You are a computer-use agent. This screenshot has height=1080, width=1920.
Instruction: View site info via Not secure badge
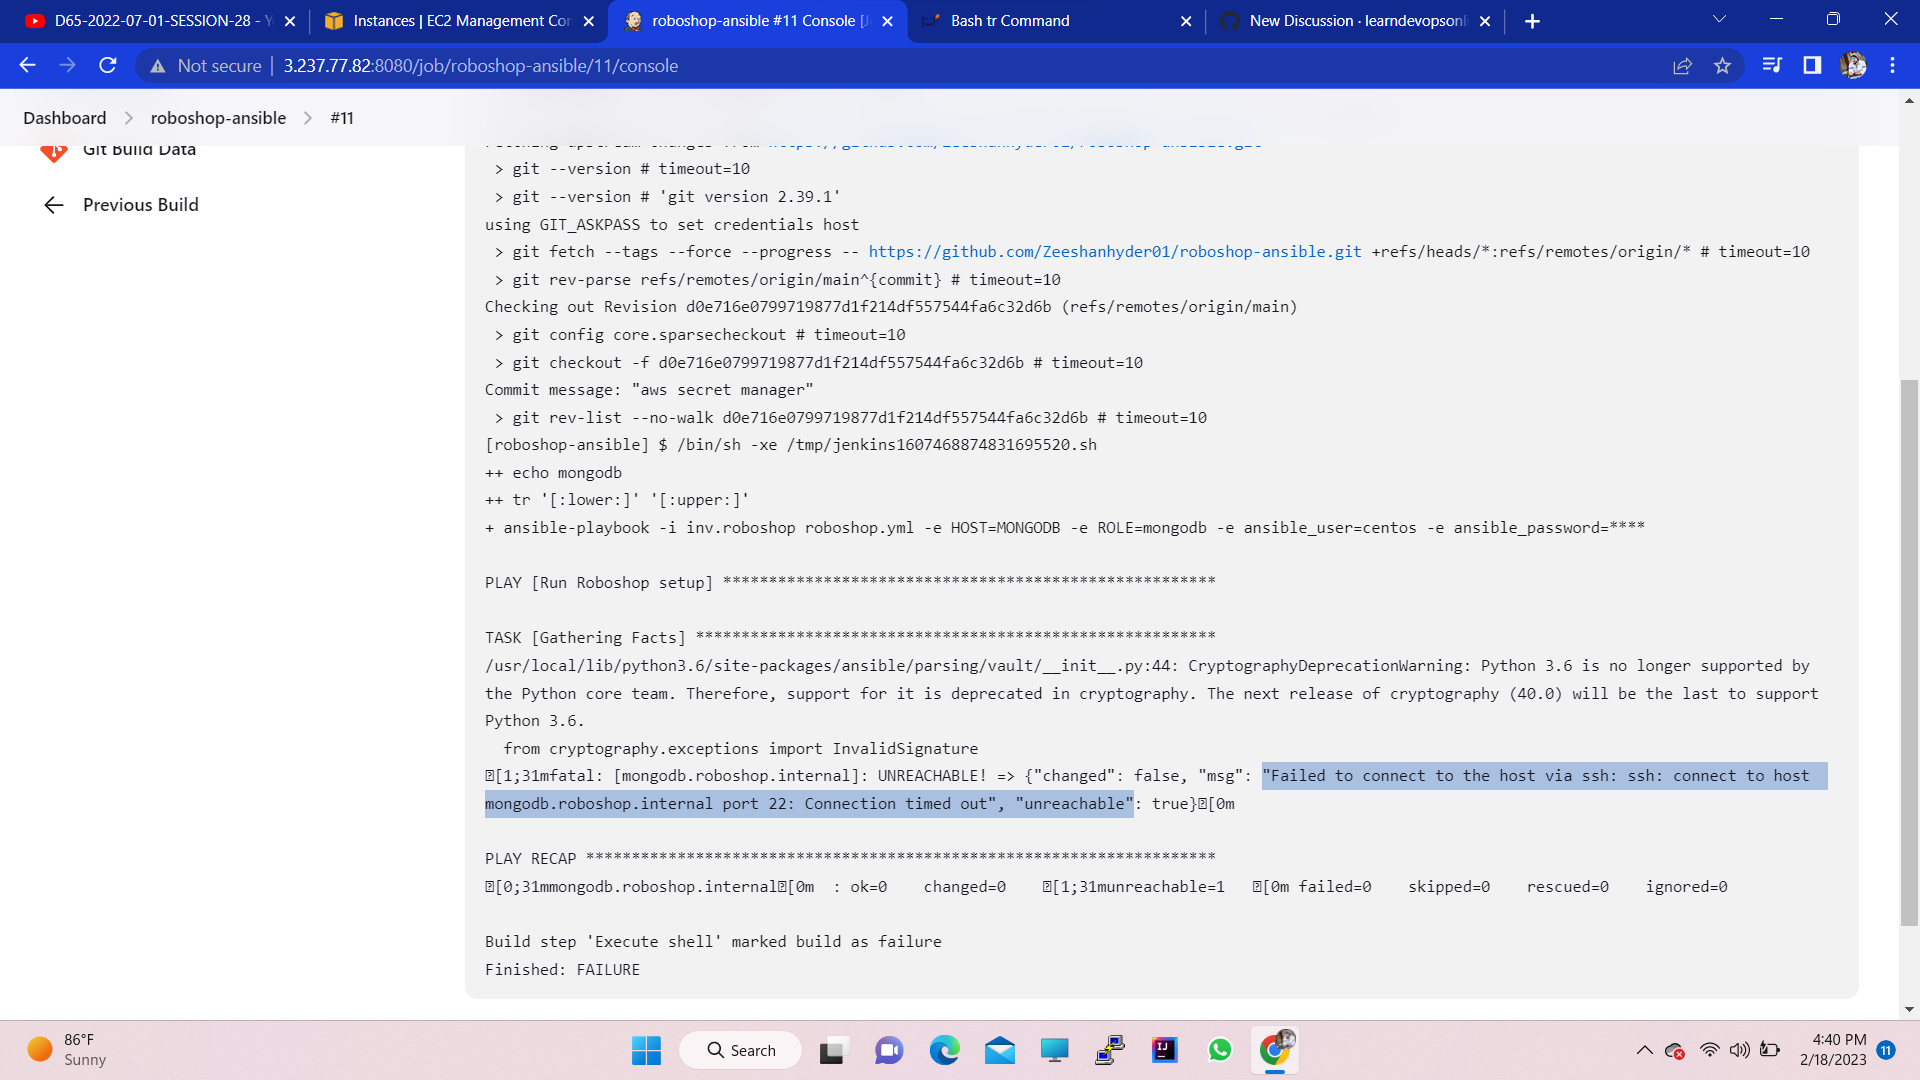coord(207,65)
